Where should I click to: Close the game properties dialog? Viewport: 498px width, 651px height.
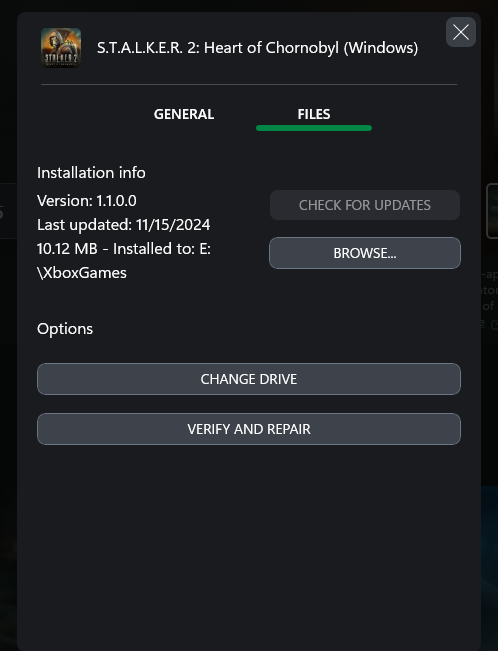tap(461, 32)
